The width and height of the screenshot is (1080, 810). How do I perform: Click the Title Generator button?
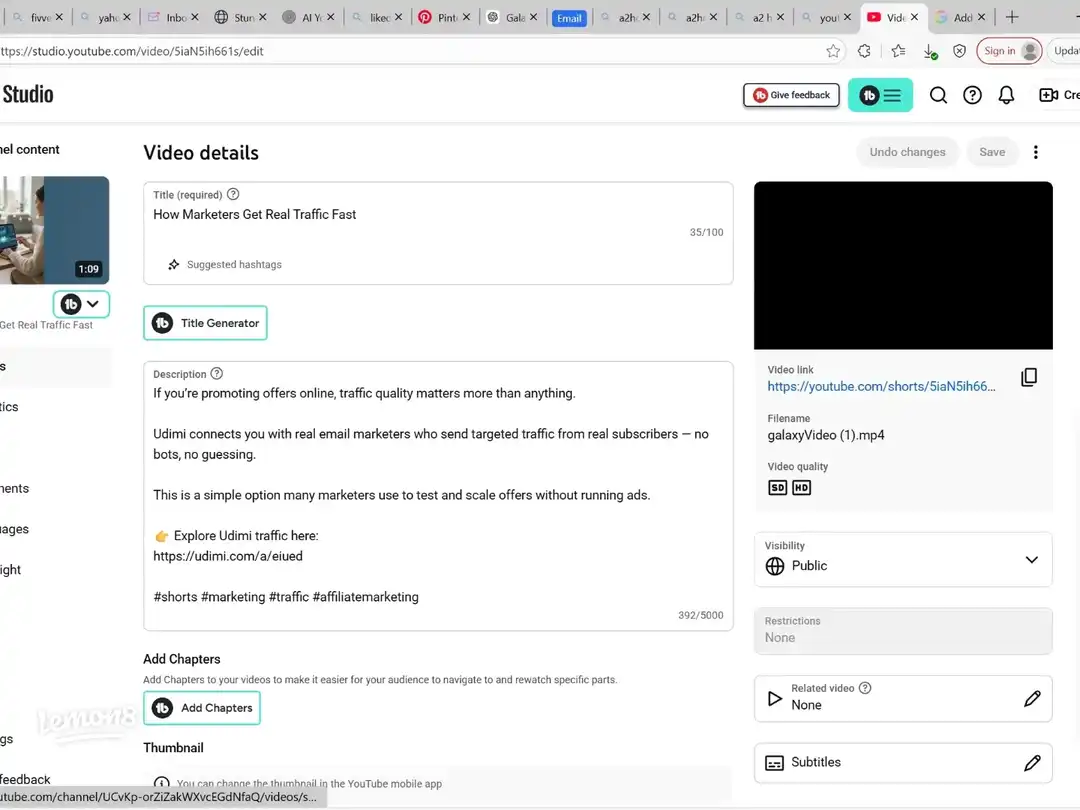pyautogui.click(x=205, y=323)
